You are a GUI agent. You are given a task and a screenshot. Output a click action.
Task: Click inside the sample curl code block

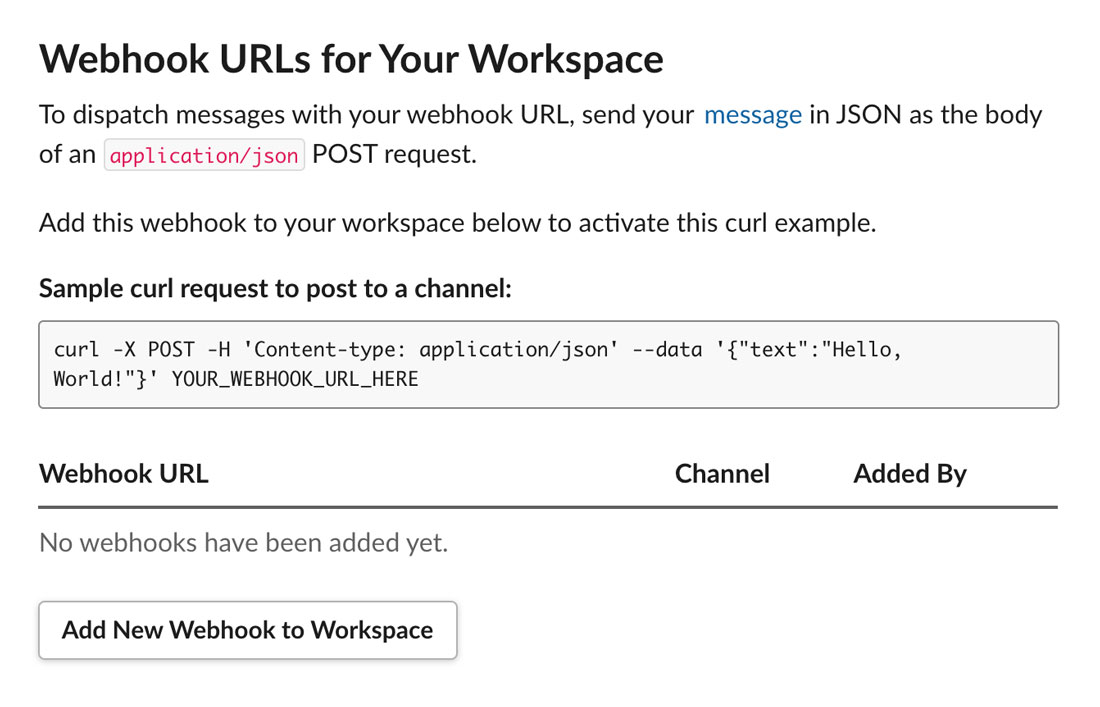pyautogui.click(x=700, y=380)
